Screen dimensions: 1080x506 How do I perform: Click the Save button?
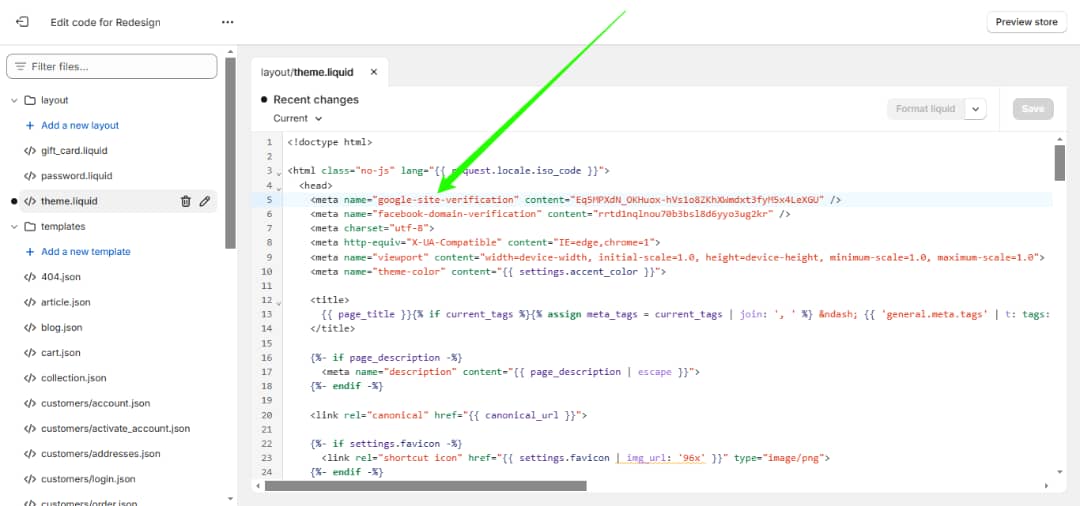tap(1032, 109)
